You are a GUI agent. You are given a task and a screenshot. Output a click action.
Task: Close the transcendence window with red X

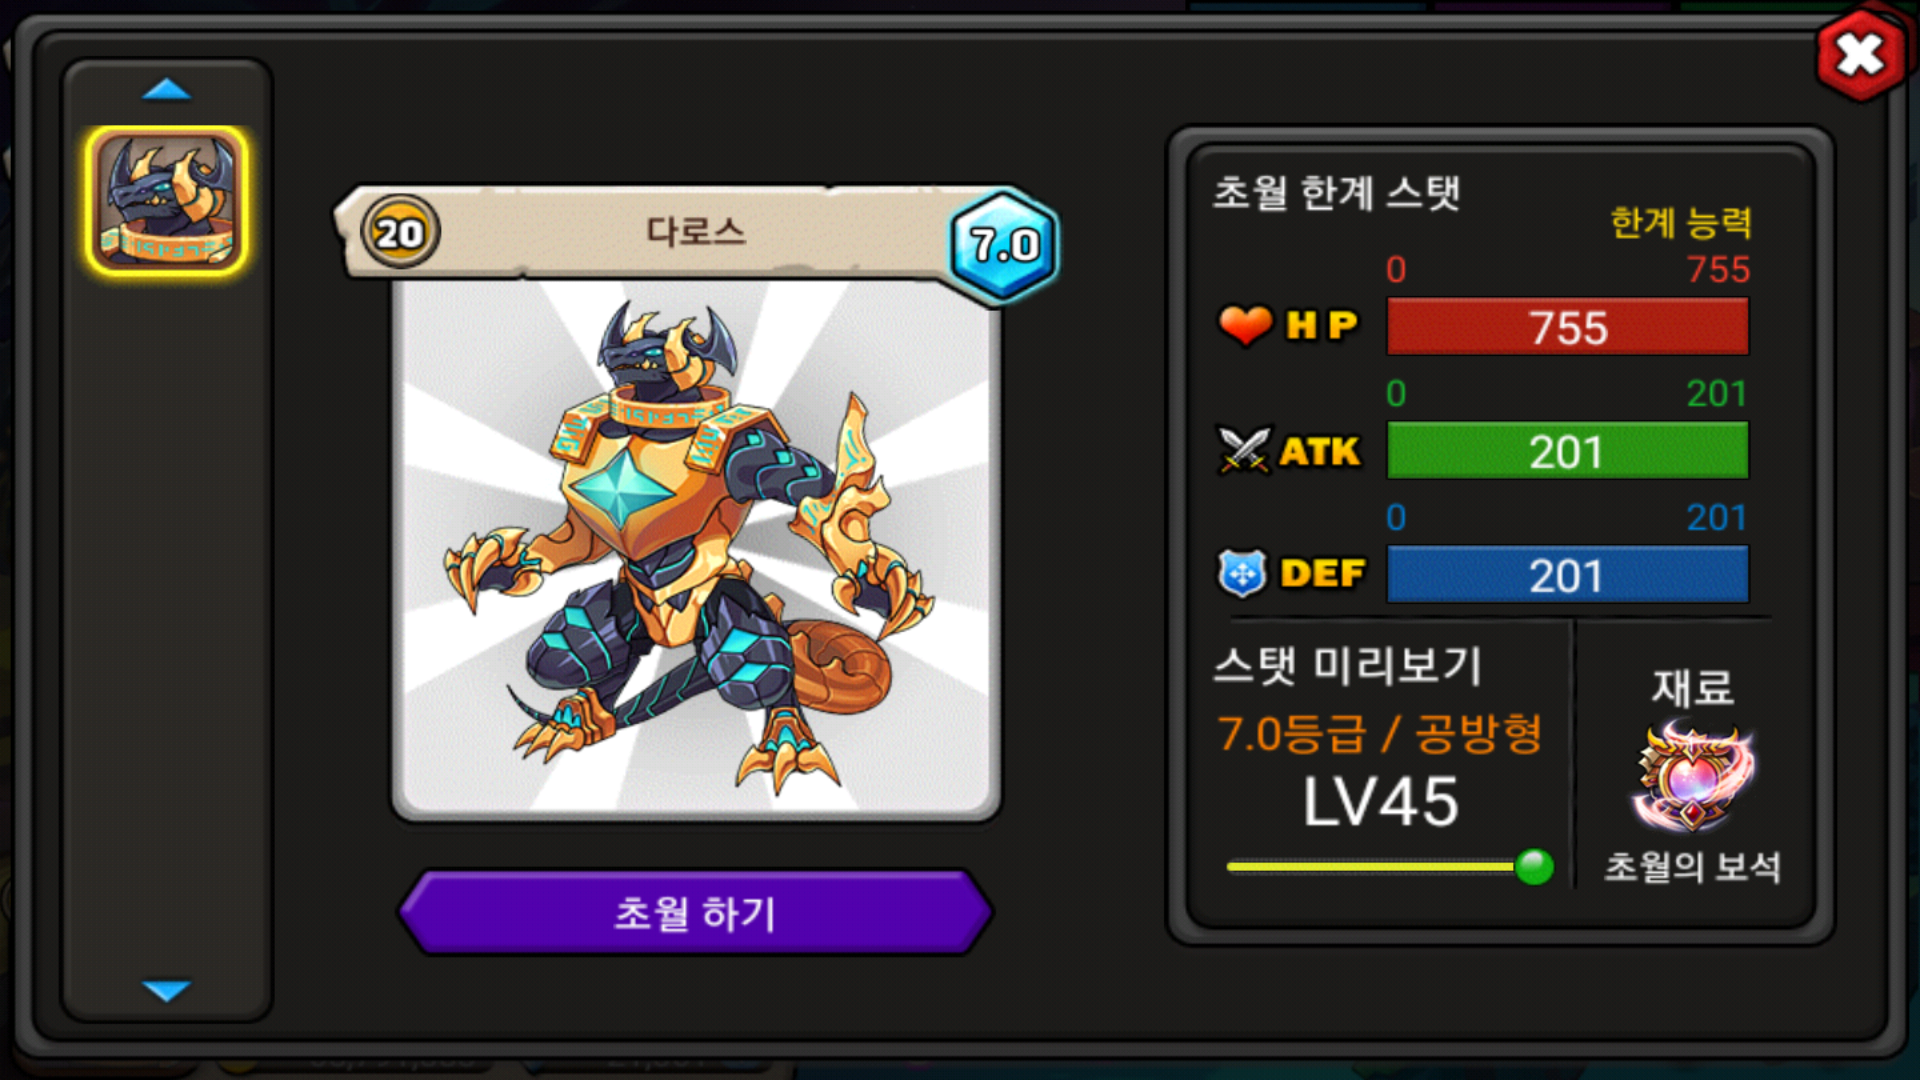tap(1859, 55)
